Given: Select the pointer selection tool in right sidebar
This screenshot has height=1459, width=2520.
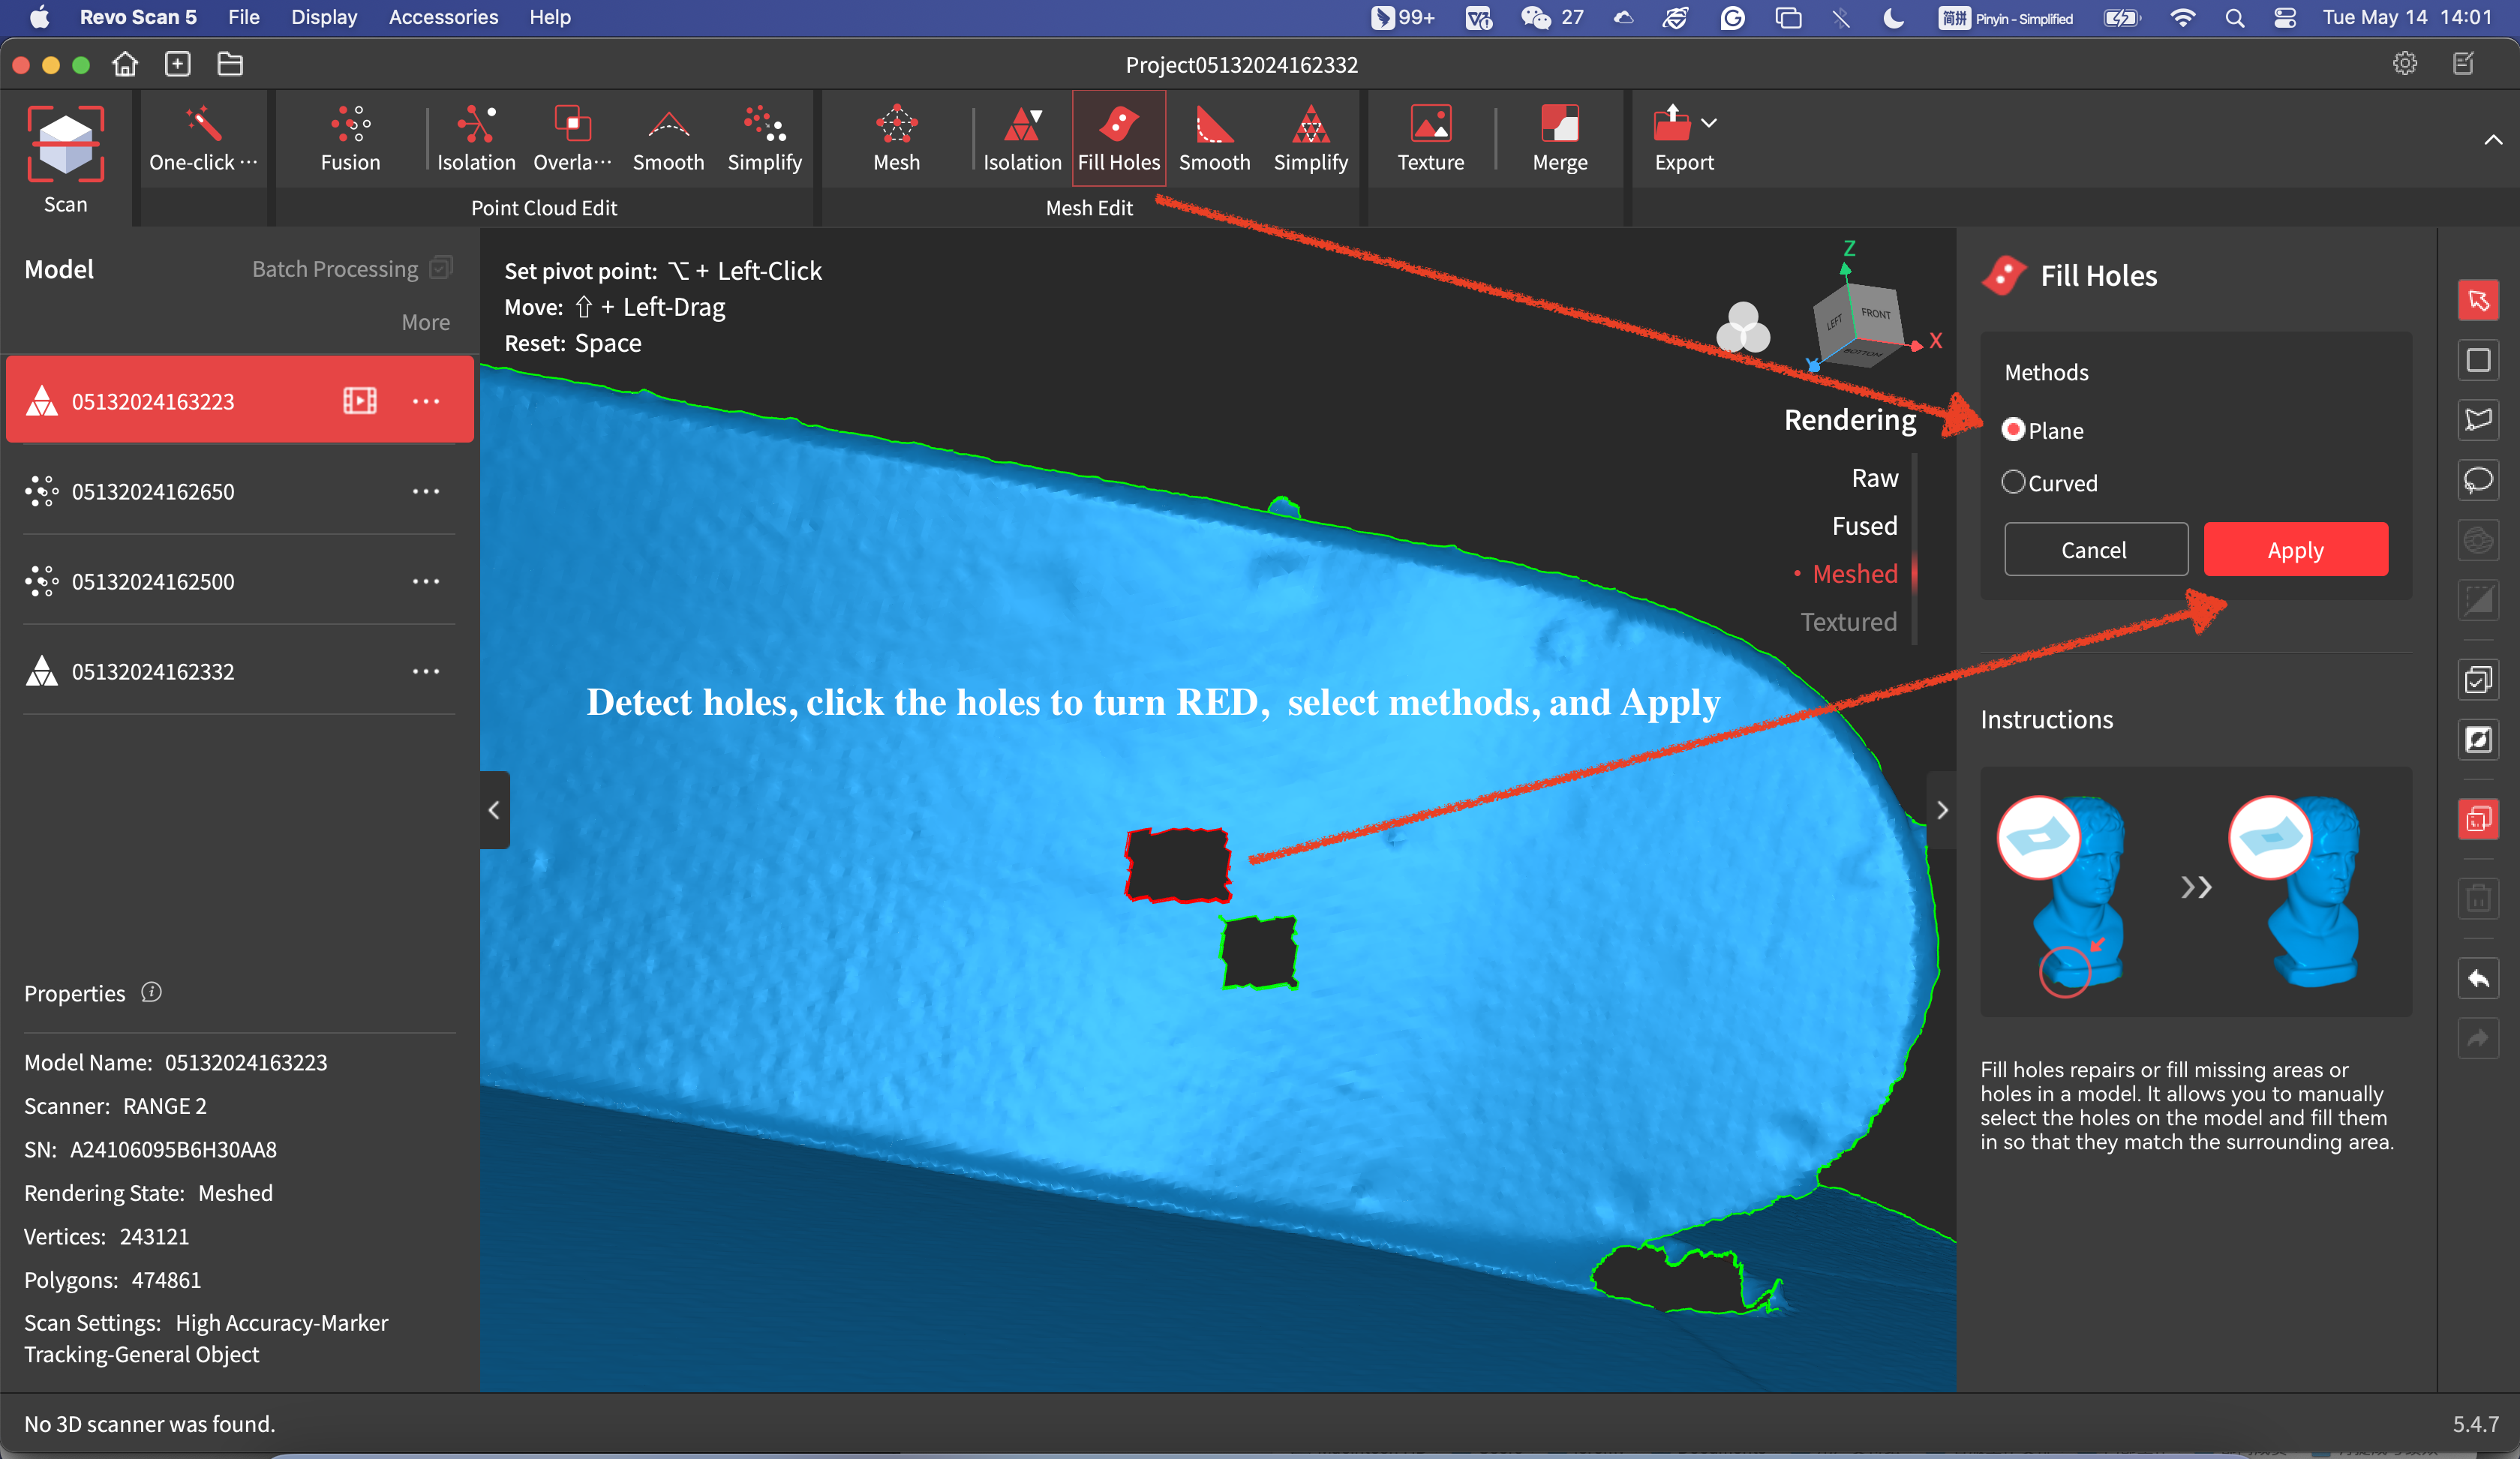Looking at the screenshot, I should click(x=2478, y=300).
